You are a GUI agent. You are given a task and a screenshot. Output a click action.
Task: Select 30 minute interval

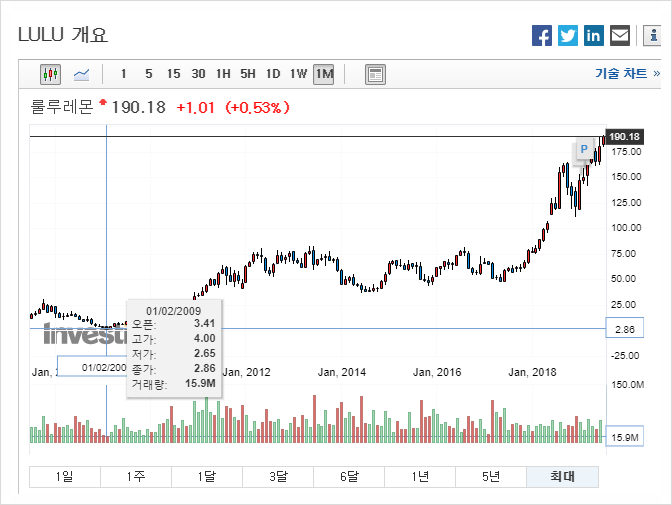coord(198,74)
